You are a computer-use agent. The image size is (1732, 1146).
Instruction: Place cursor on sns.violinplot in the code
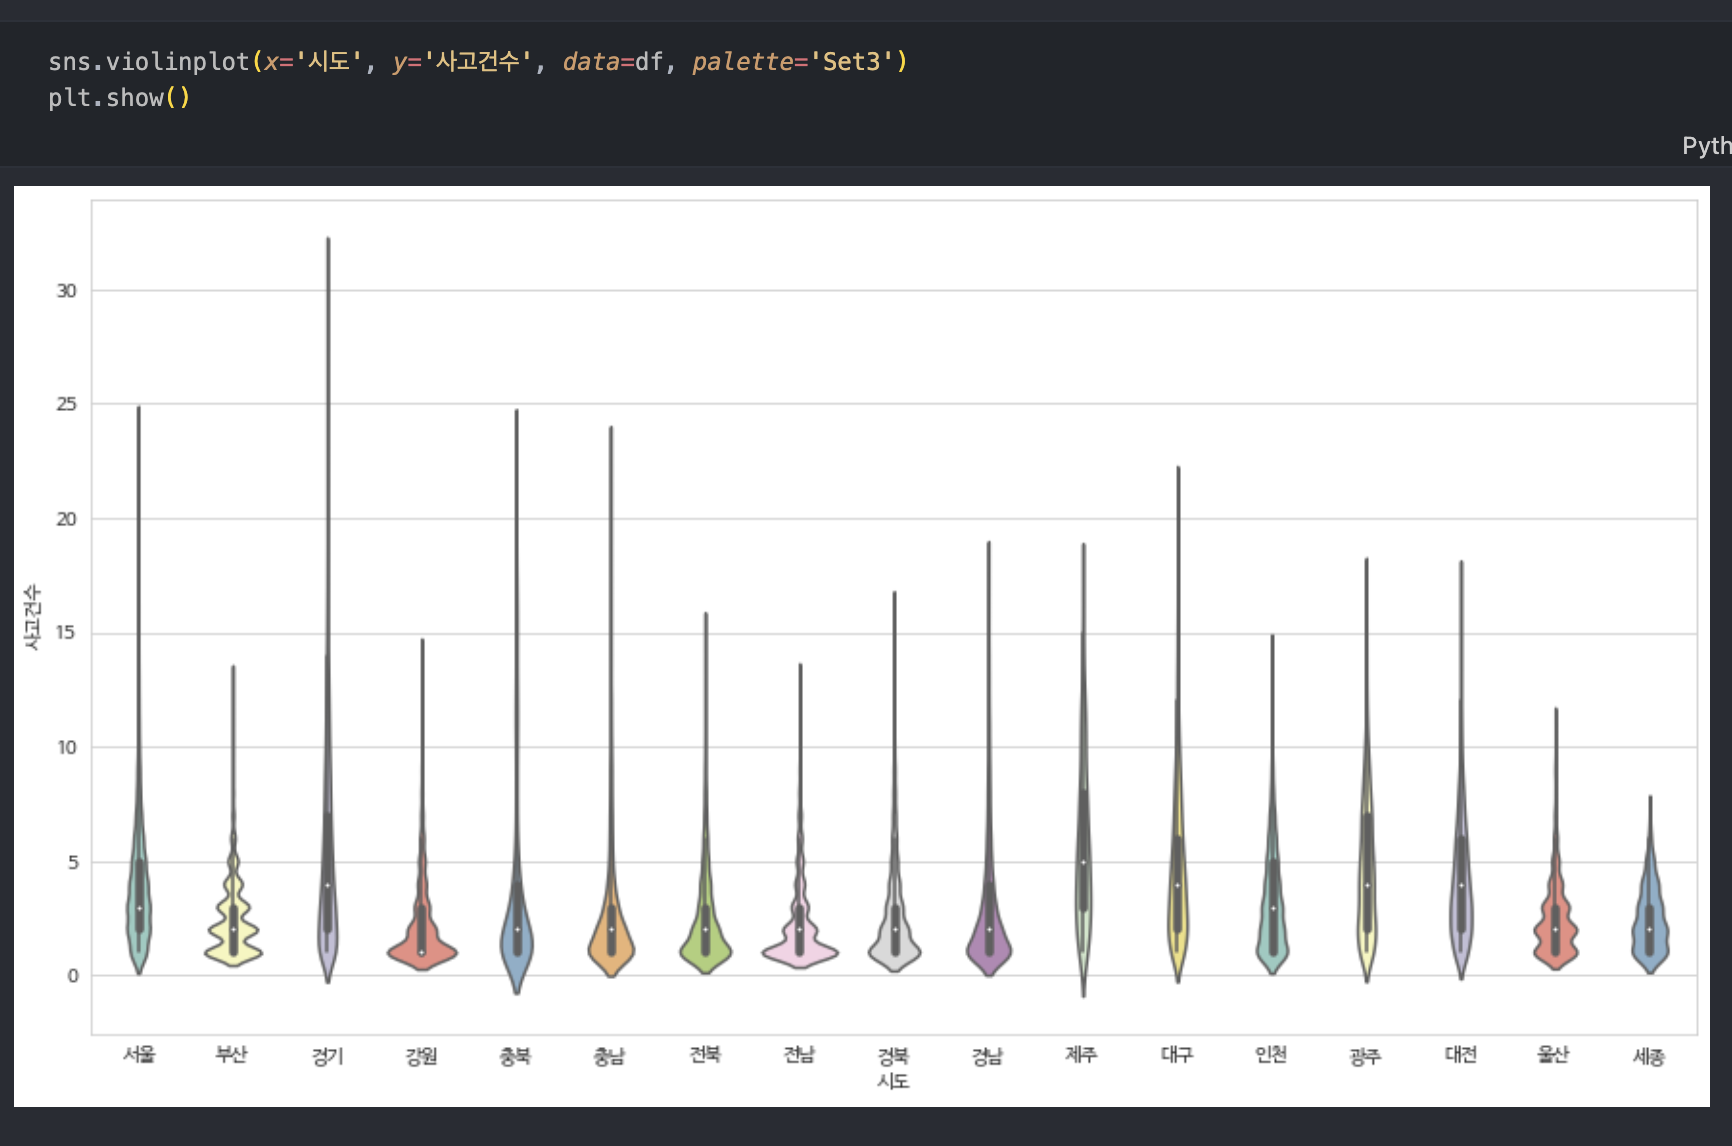tap(149, 62)
